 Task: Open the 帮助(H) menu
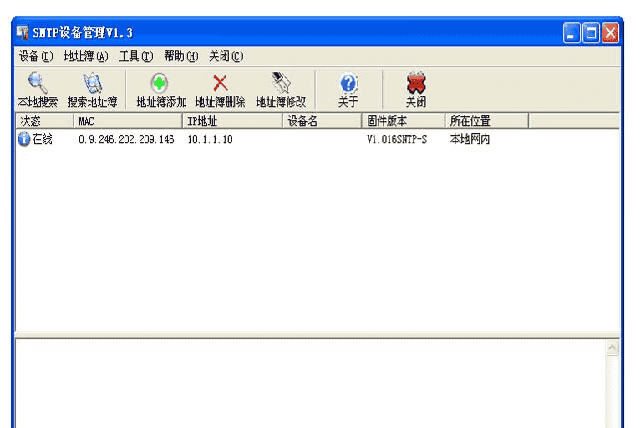click(x=181, y=56)
